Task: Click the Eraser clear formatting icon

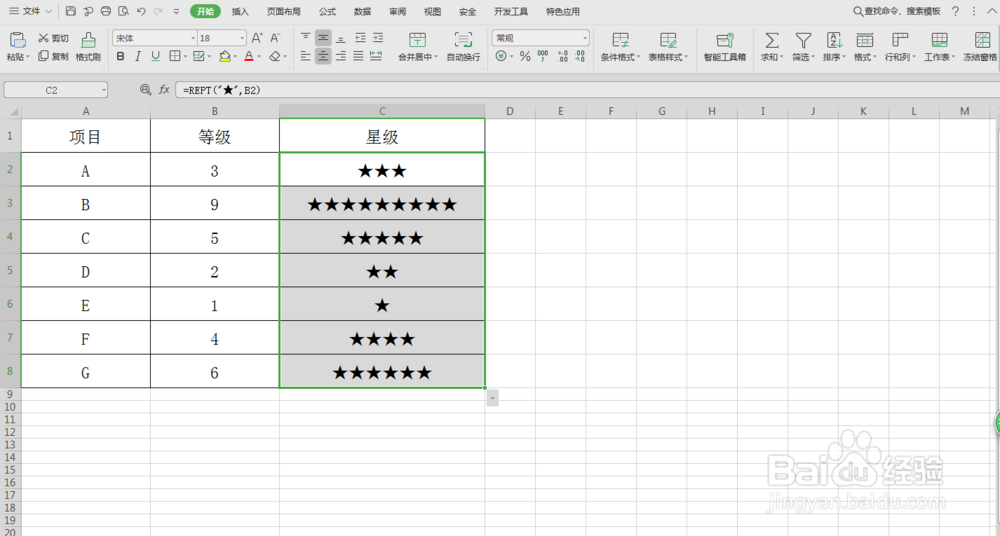Action: point(275,56)
